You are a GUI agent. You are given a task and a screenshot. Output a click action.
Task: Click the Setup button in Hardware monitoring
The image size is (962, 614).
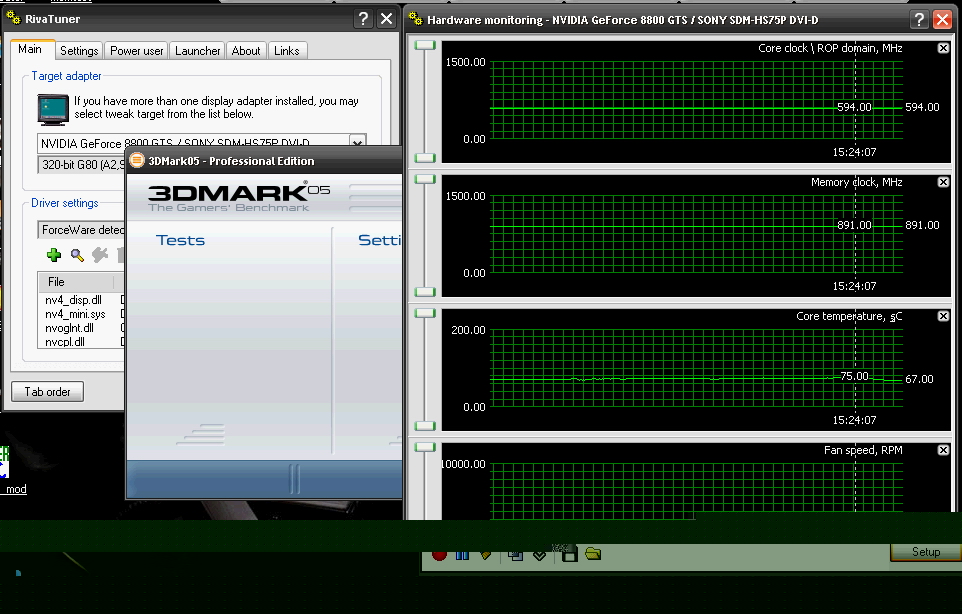926,551
